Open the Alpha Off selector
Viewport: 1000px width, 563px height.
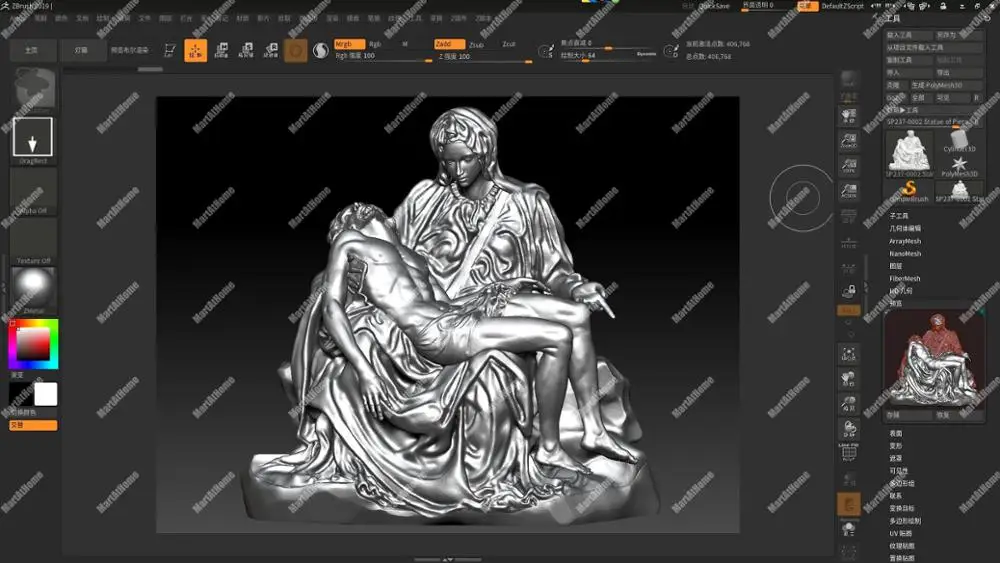coord(33,191)
